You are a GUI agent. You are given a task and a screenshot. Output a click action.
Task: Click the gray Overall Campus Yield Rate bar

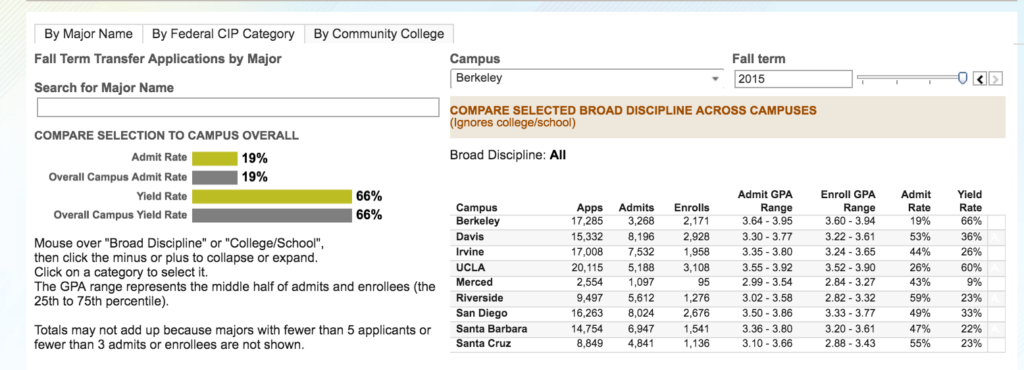click(272, 215)
